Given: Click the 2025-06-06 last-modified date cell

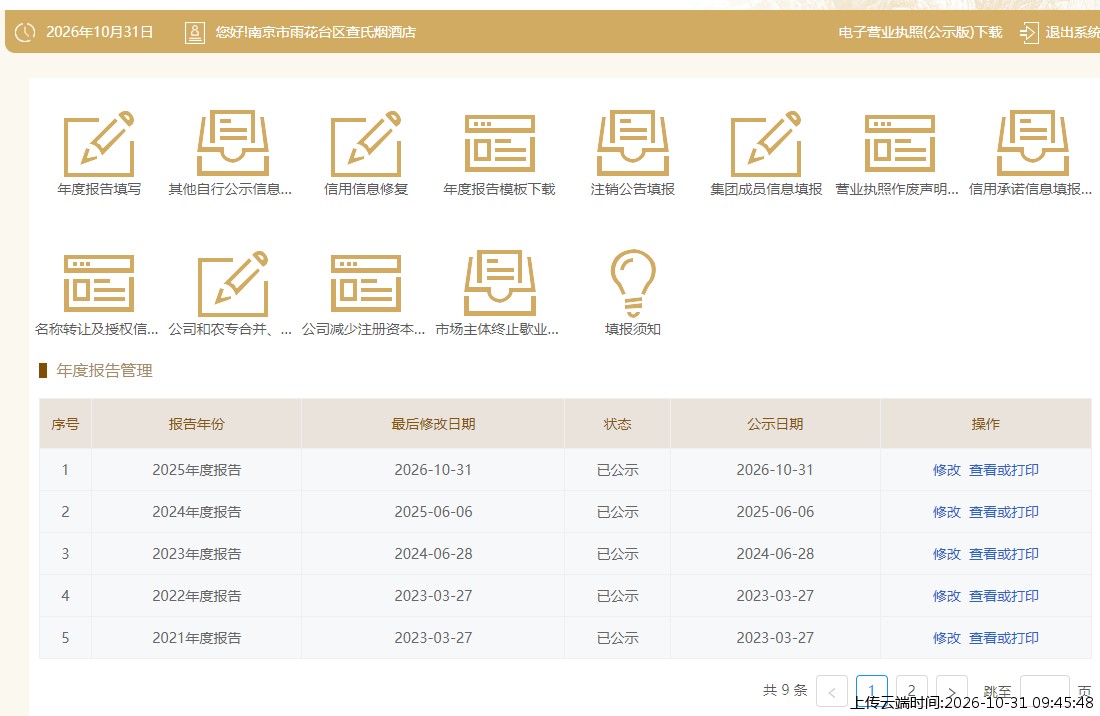Looking at the screenshot, I should pyautogui.click(x=433, y=512).
